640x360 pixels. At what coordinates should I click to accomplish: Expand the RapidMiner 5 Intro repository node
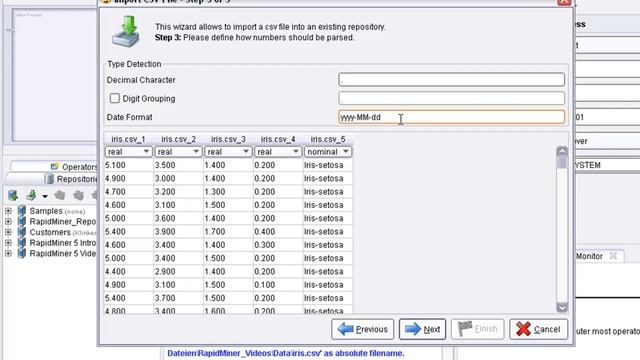(x=8, y=243)
